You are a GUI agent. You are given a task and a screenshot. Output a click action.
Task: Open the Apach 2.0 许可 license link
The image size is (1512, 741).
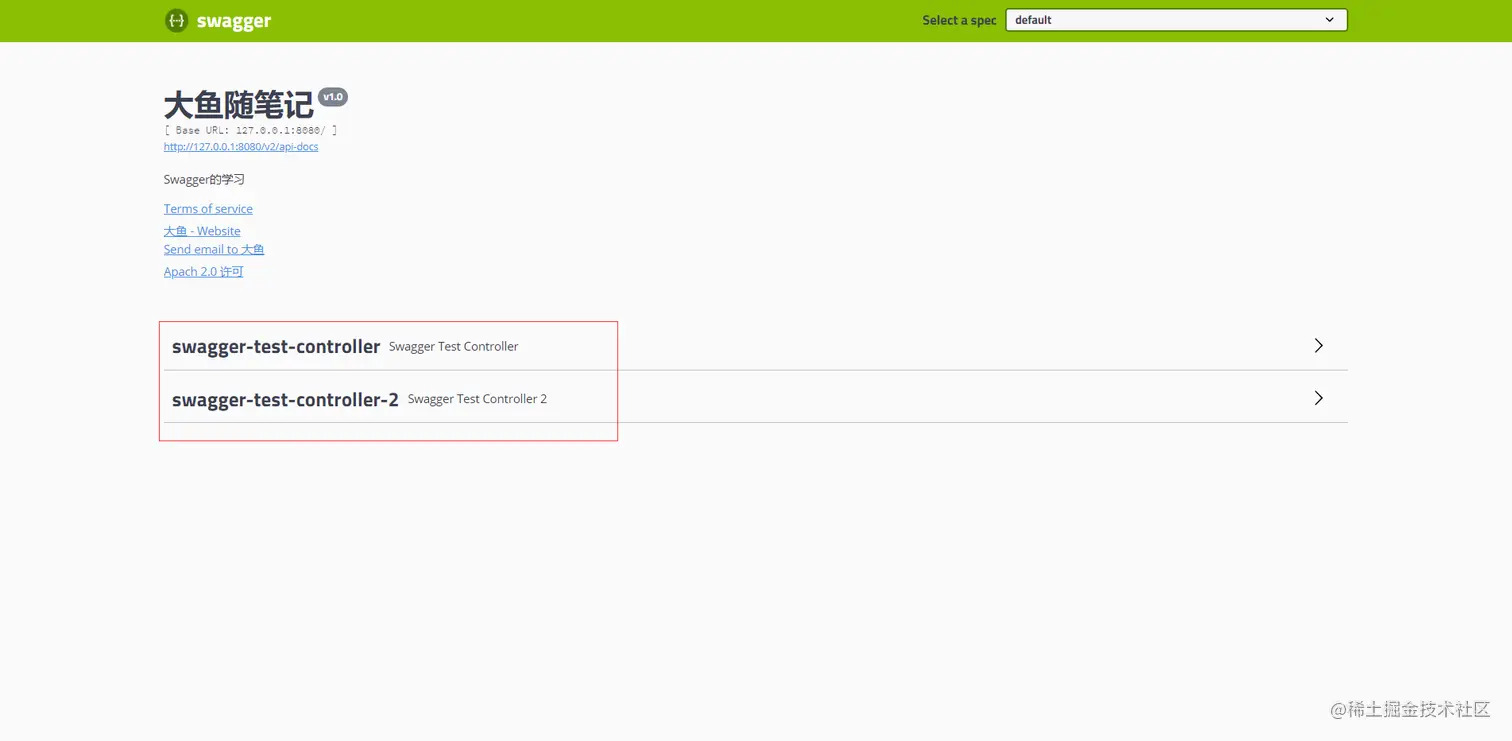[x=204, y=272]
